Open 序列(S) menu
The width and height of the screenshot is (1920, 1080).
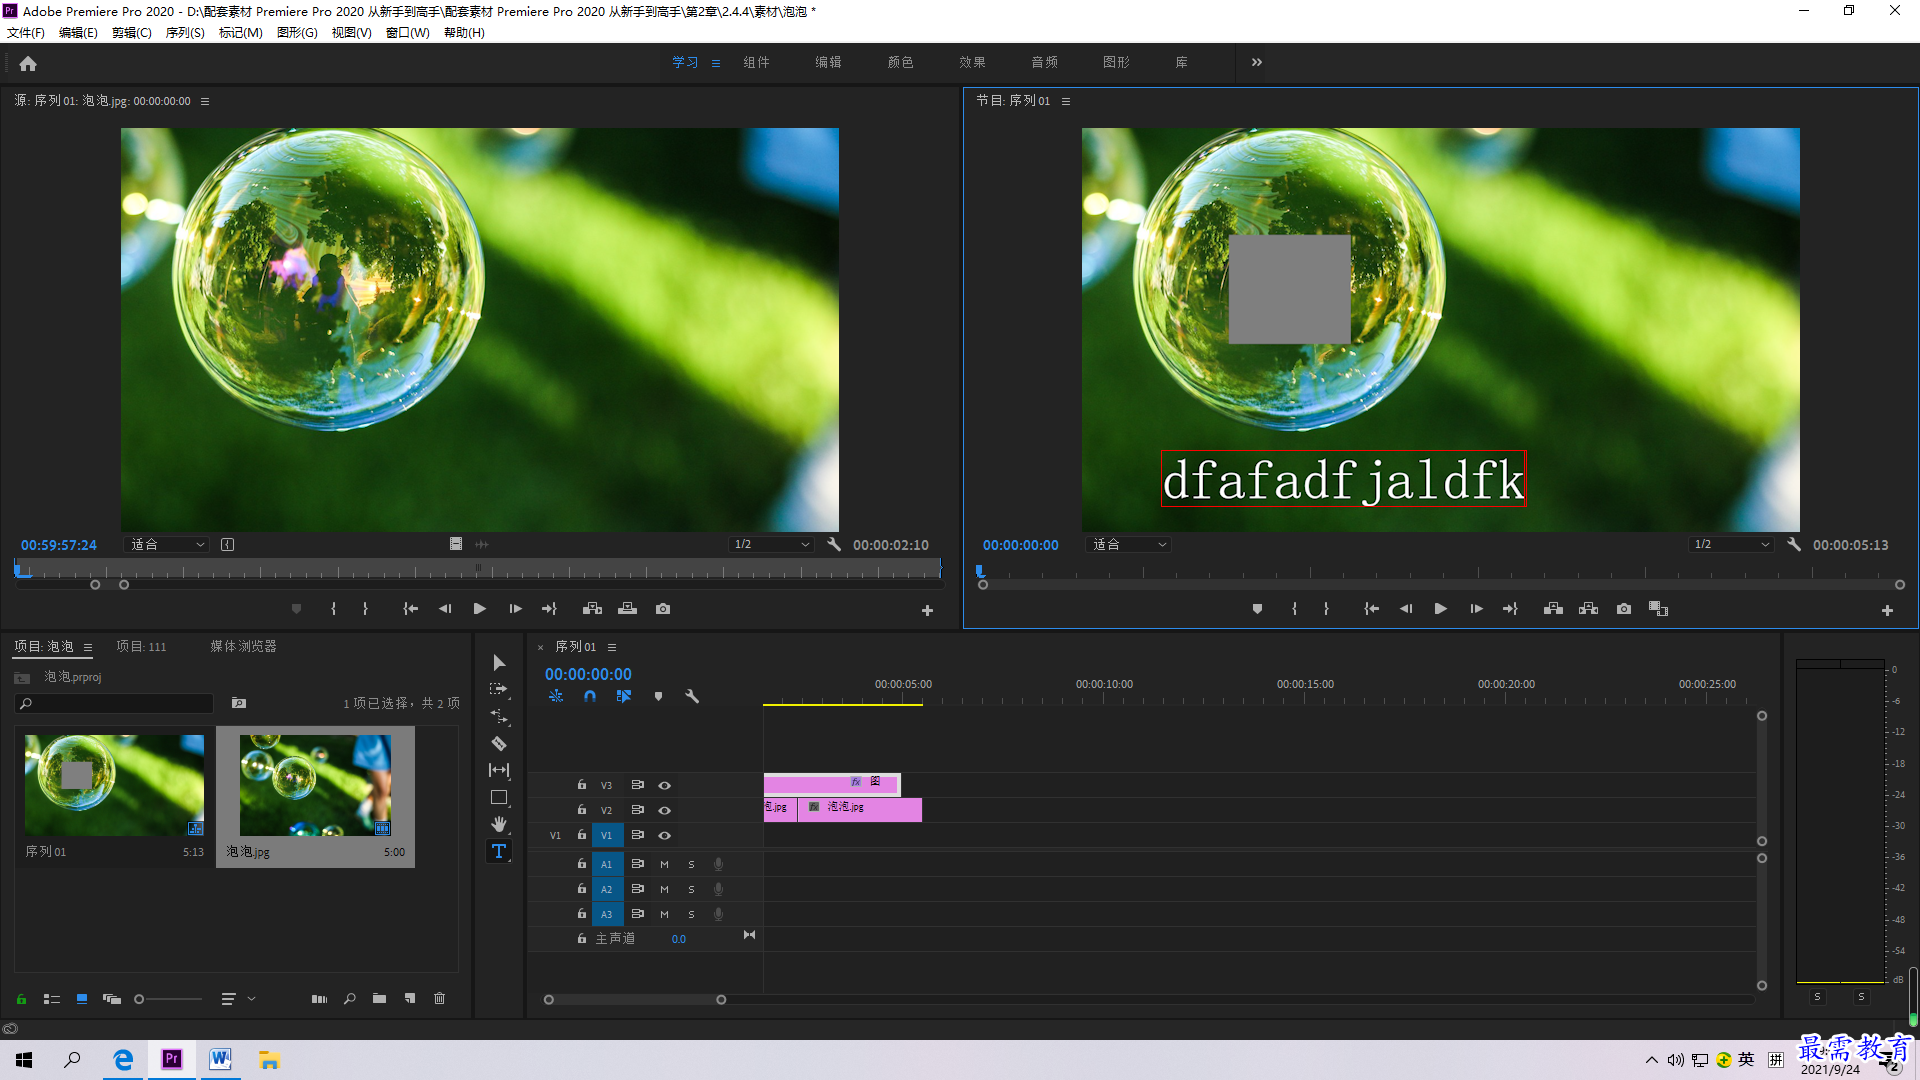coord(185,33)
